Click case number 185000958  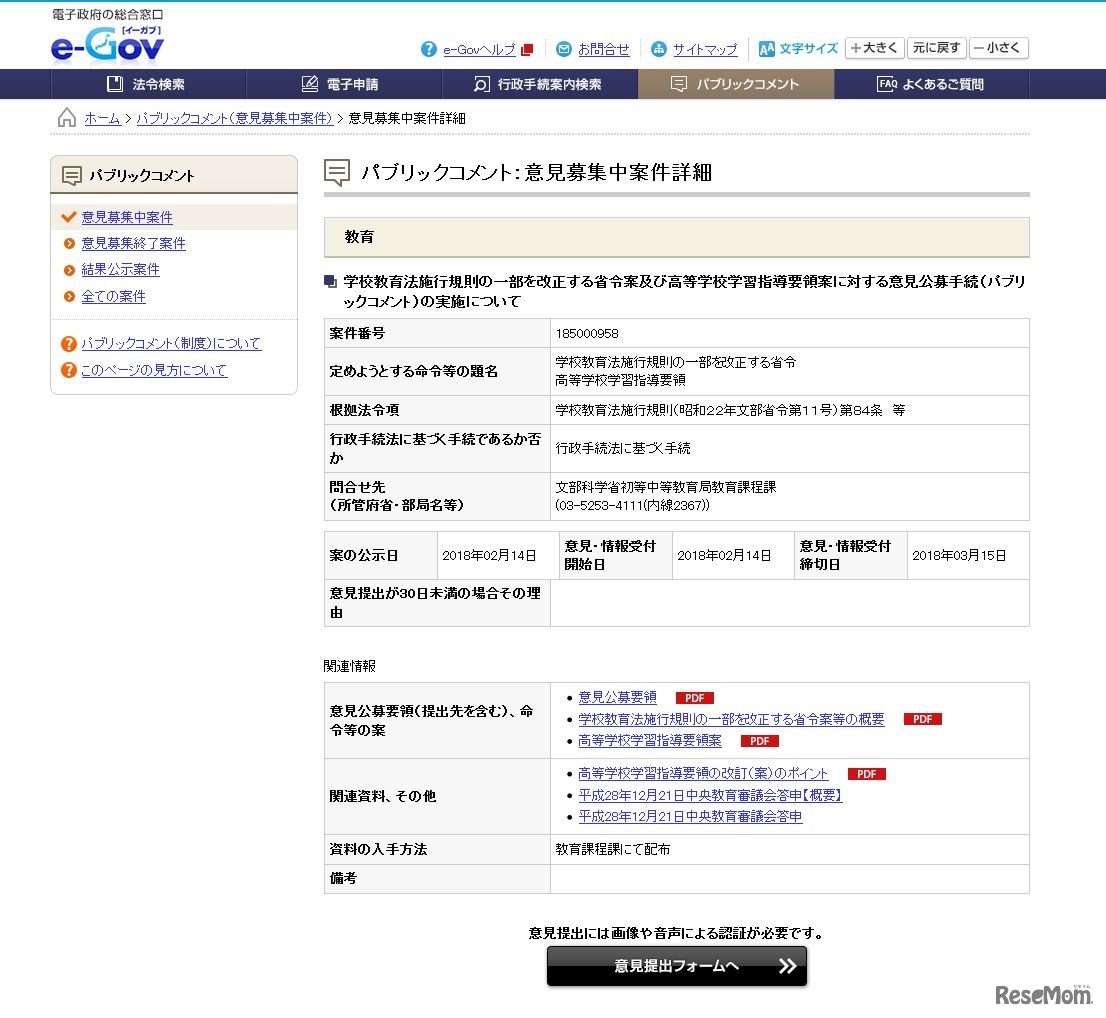(x=587, y=334)
